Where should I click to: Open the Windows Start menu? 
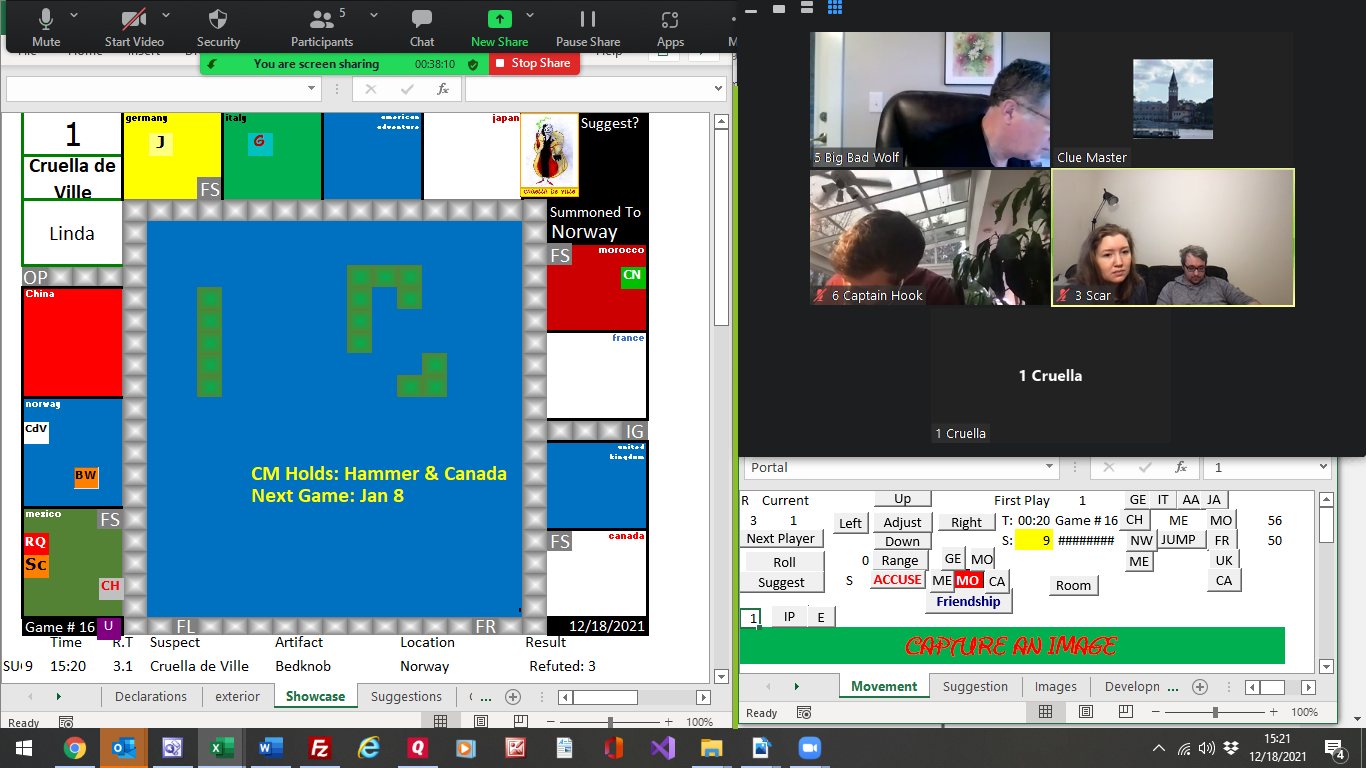click(x=23, y=748)
